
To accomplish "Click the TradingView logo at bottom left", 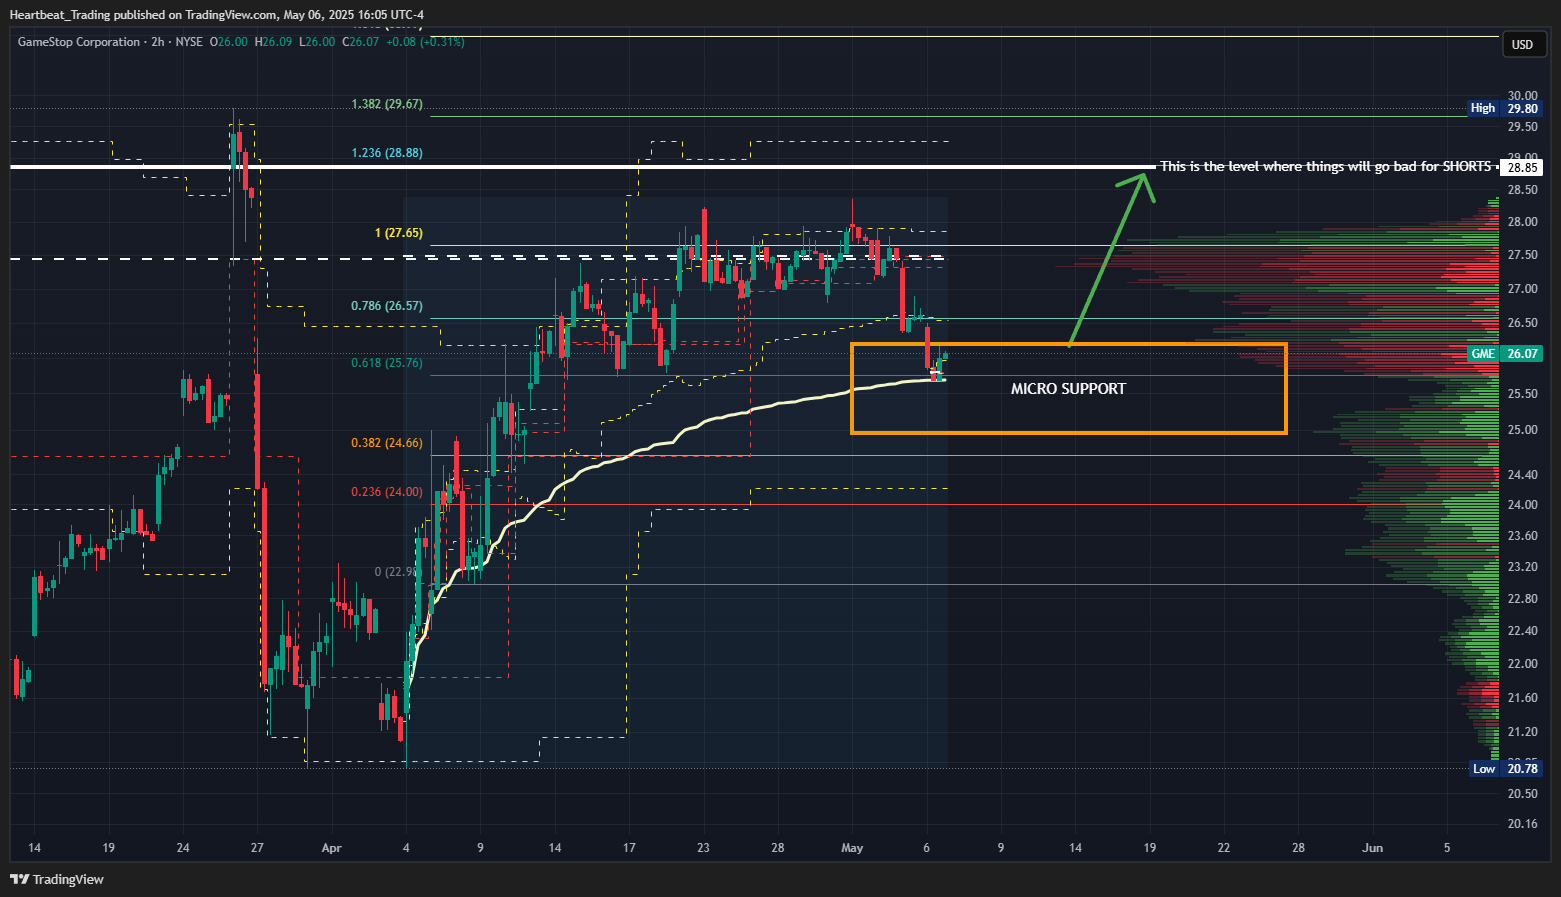I will 57,879.
